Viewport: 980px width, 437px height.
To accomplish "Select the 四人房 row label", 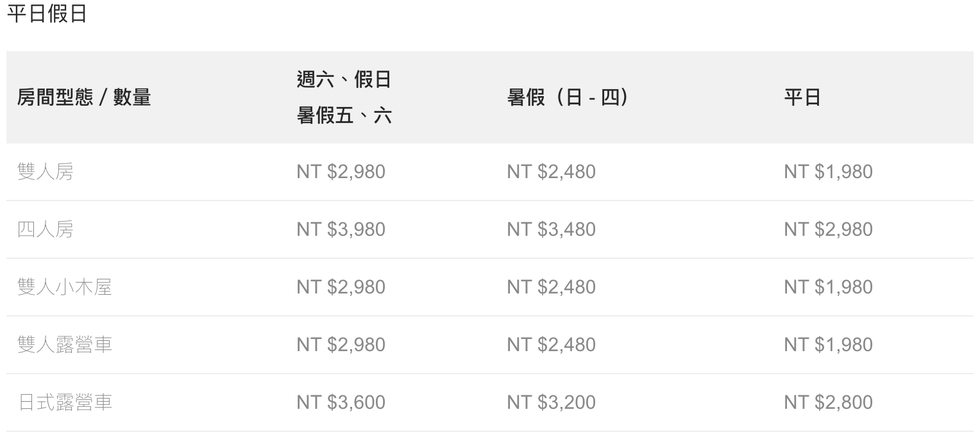I will click(x=45, y=229).
